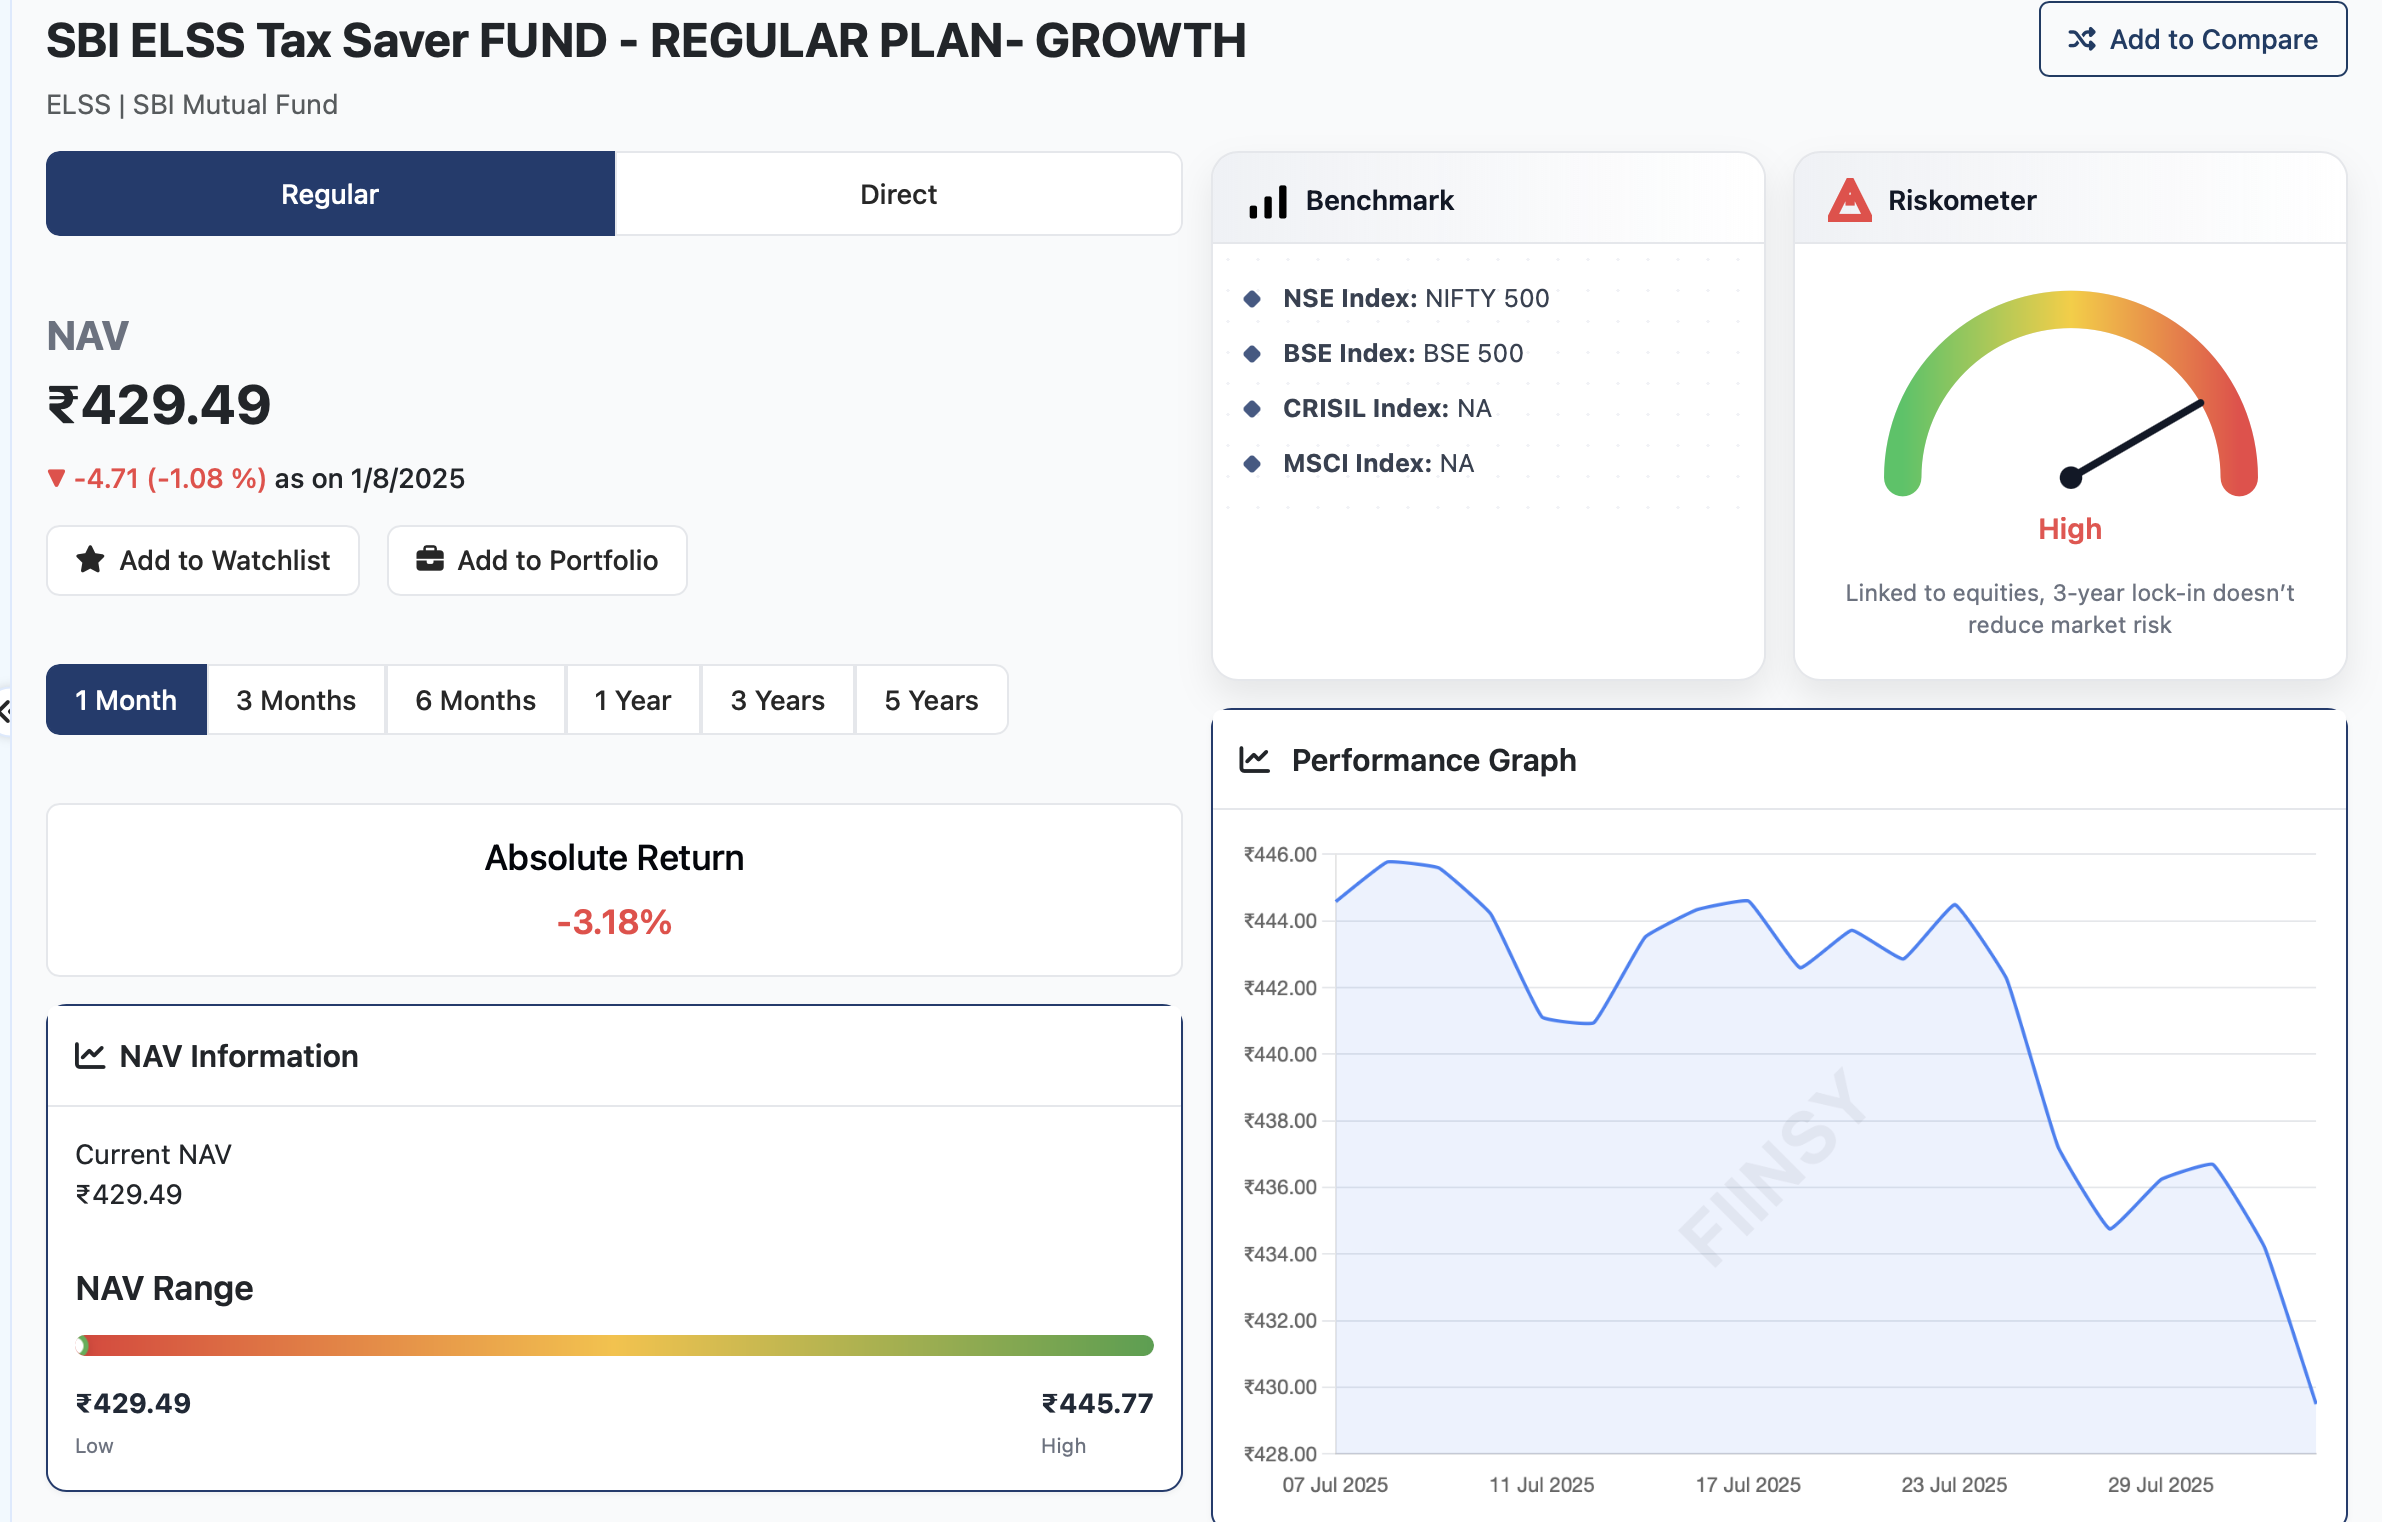This screenshot has width=2382, height=1522.
Task: Switch to the Direct plan tab
Action: tap(898, 194)
